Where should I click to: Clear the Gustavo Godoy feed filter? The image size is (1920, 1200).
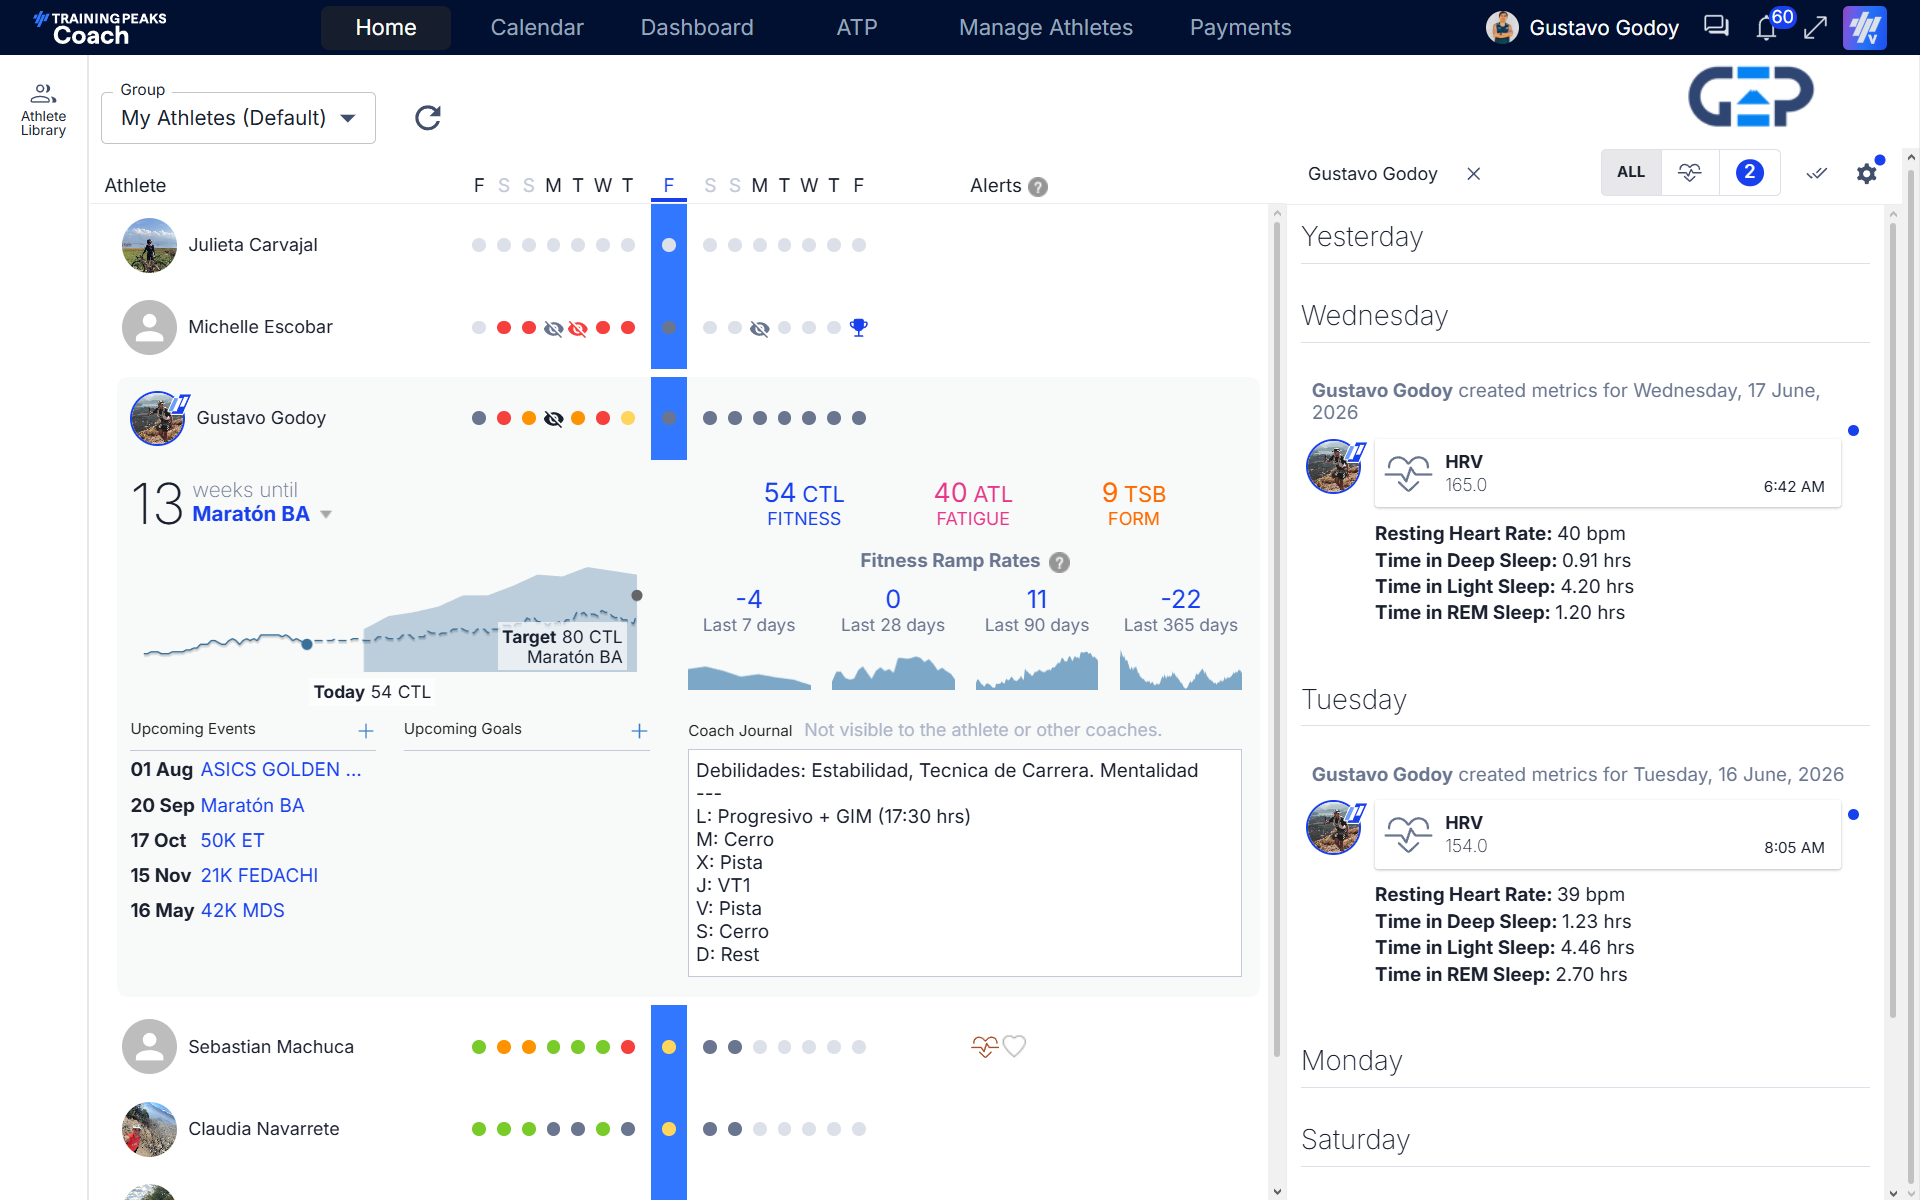point(1473,174)
